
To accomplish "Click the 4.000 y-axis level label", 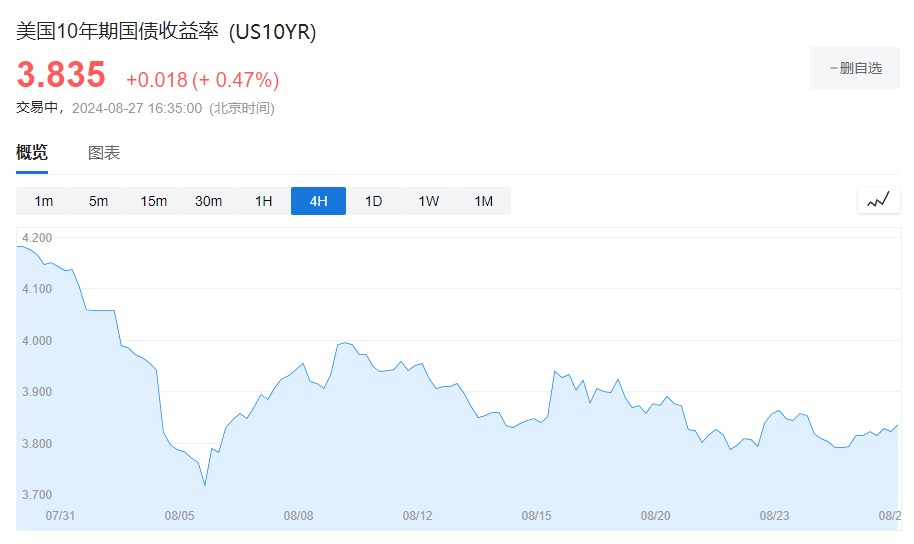I will (36, 341).
